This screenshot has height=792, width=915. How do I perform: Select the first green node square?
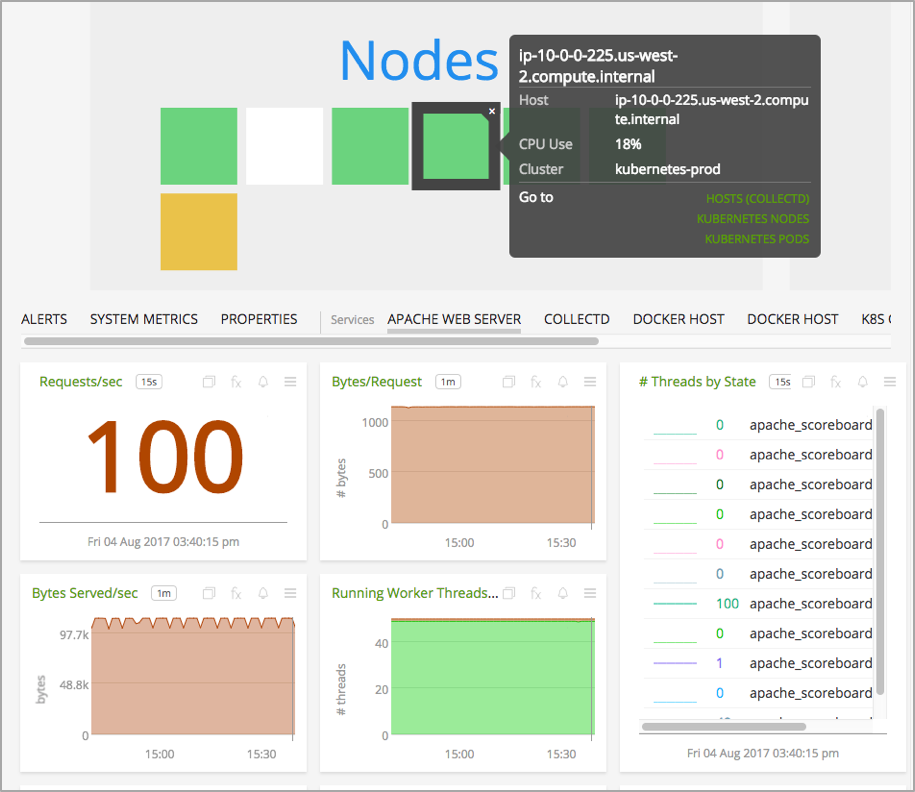coord(199,146)
